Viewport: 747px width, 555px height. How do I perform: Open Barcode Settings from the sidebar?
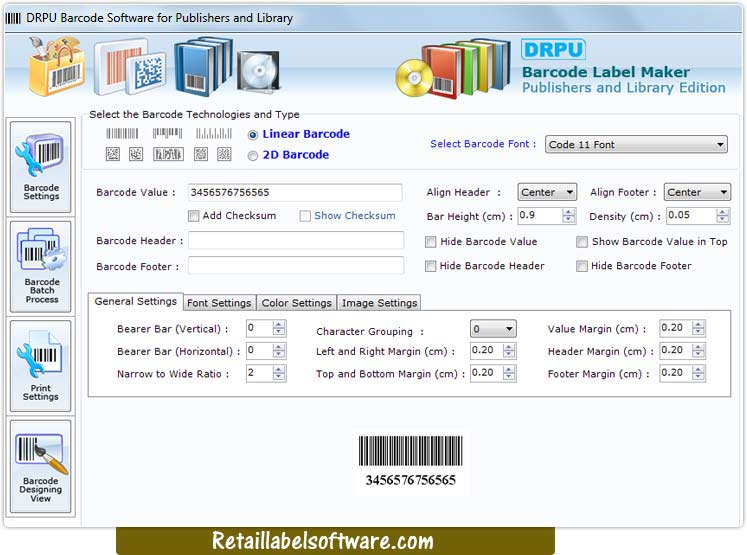click(40, 167)
